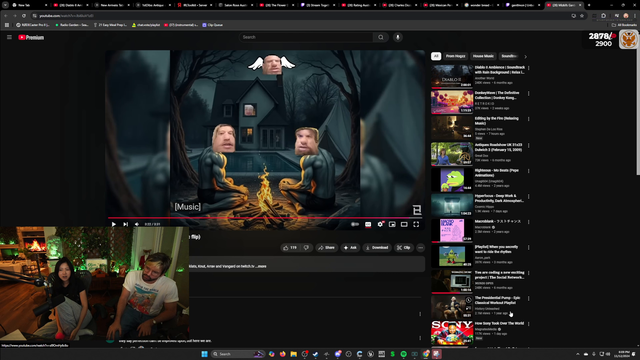Select the From Hogzz chip
Screen dimensions: 640x360
click(456, 56)
